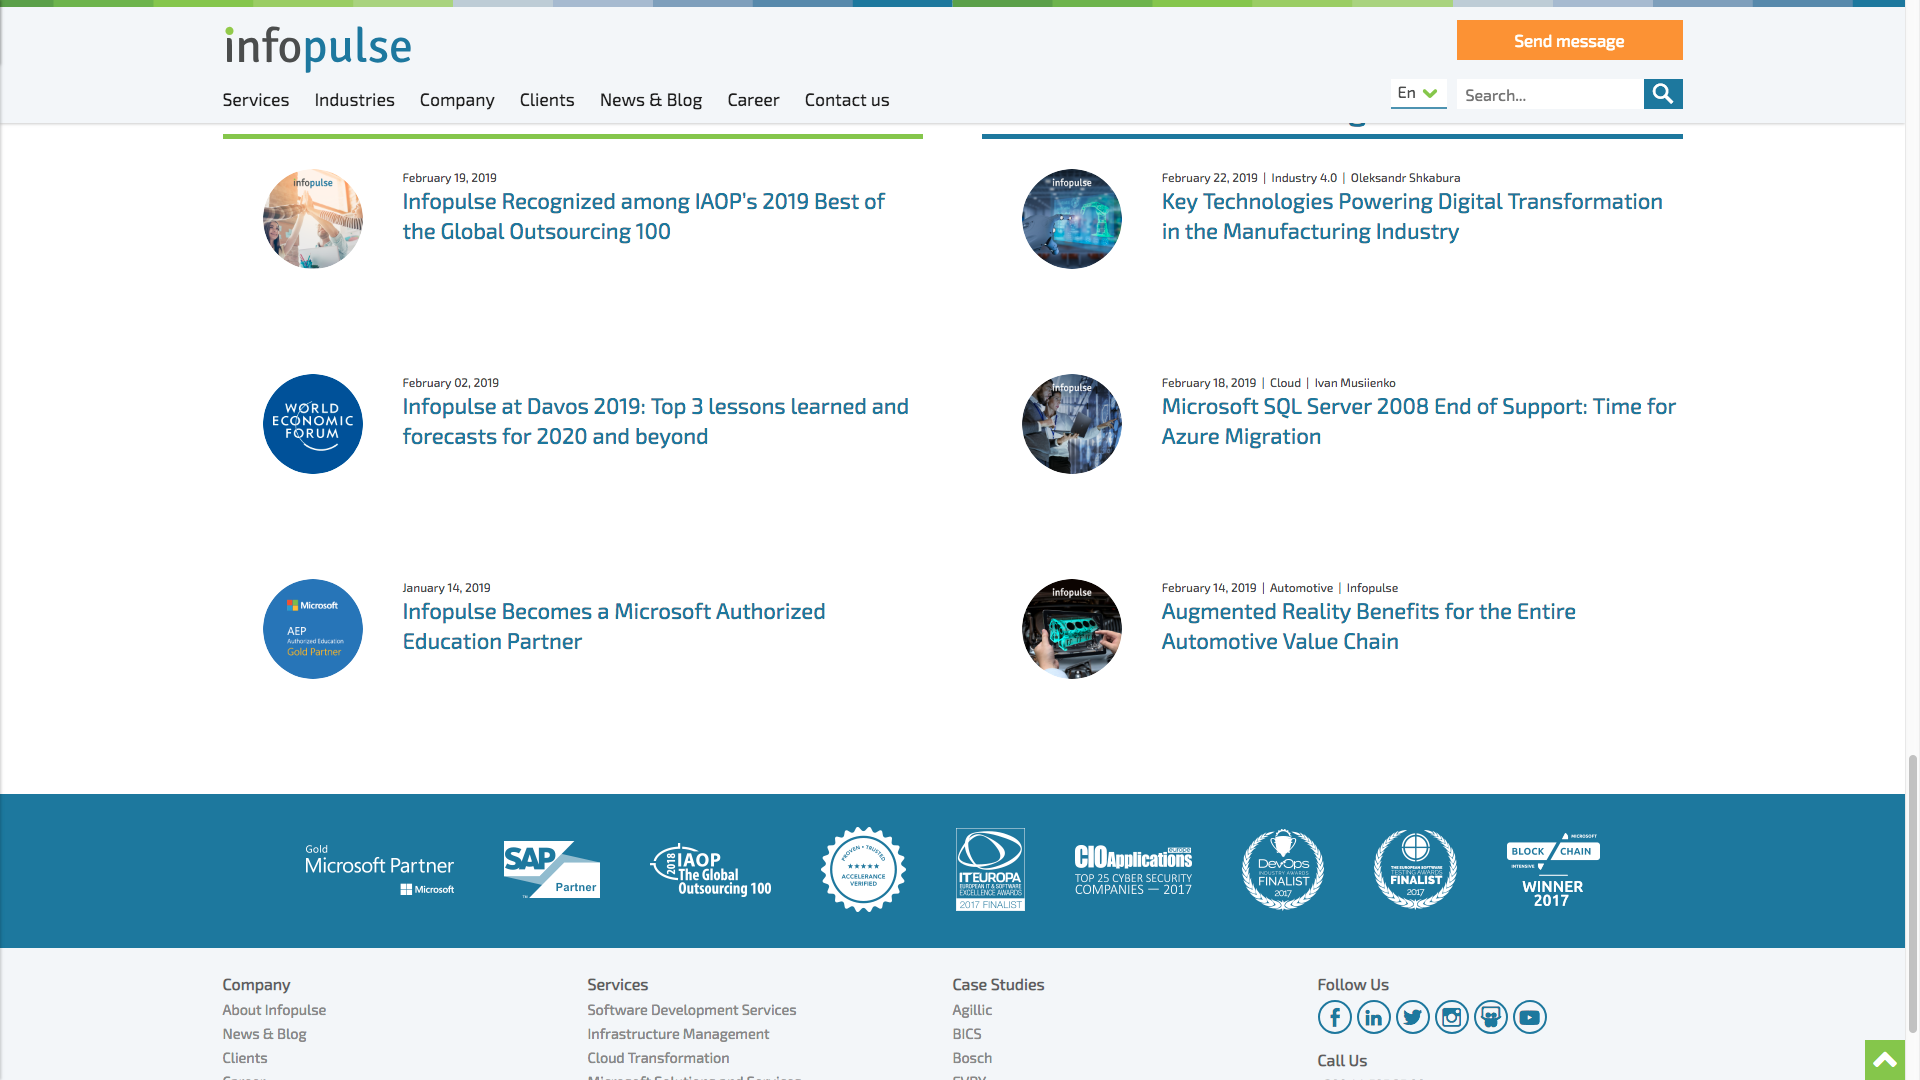Click the SAP Partner badge
This screenshot has height=1080, width=1920.
tap(551, 869)
